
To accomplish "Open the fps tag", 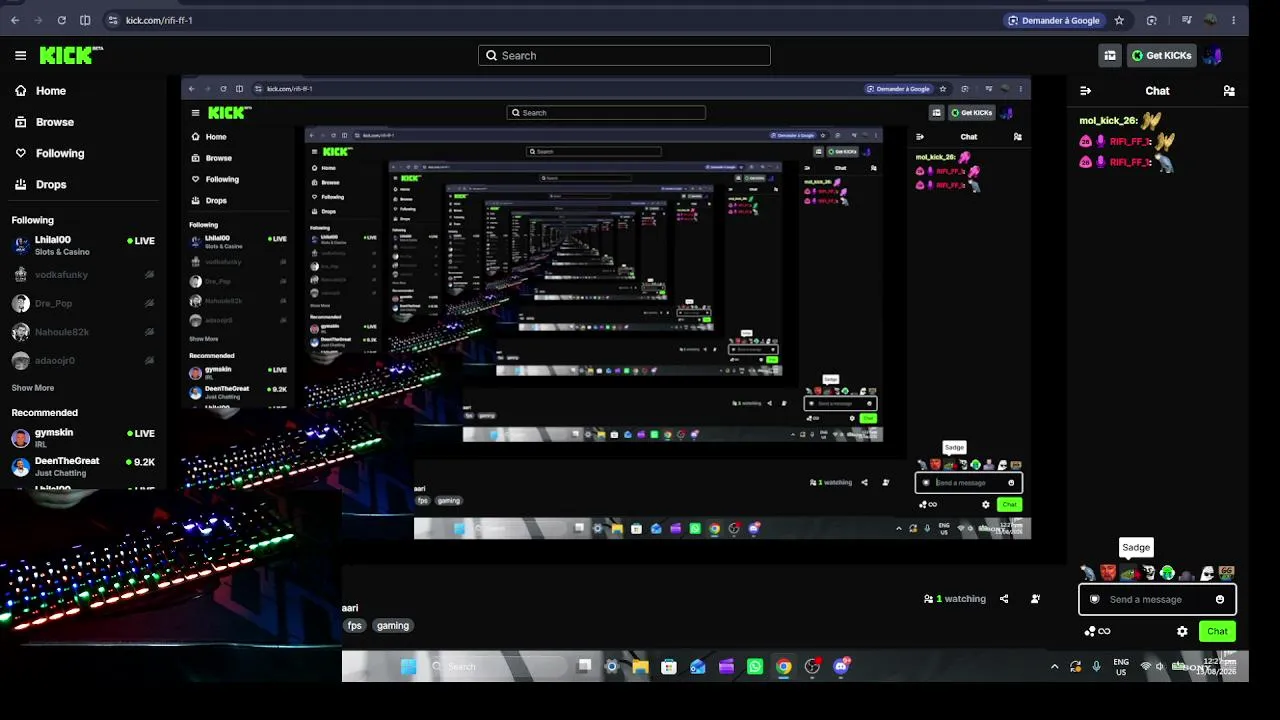I will (x=355, y=626).
